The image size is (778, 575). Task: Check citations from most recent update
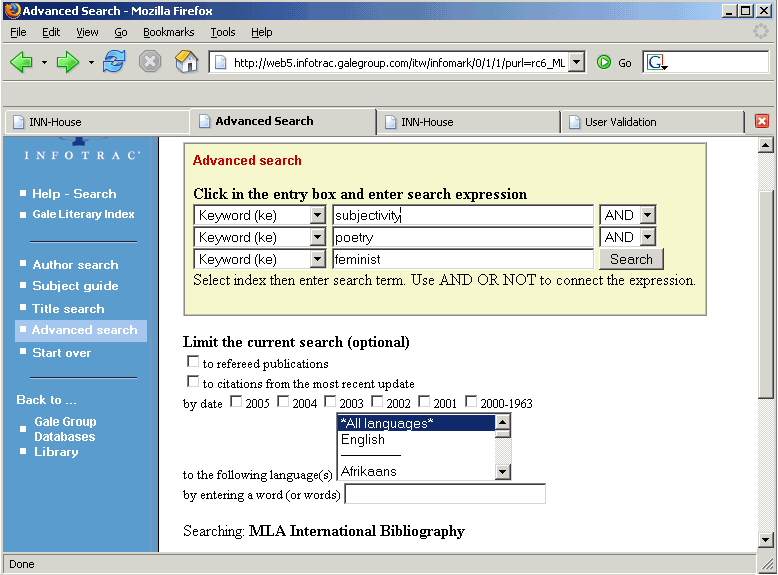[x=193, y=382]
